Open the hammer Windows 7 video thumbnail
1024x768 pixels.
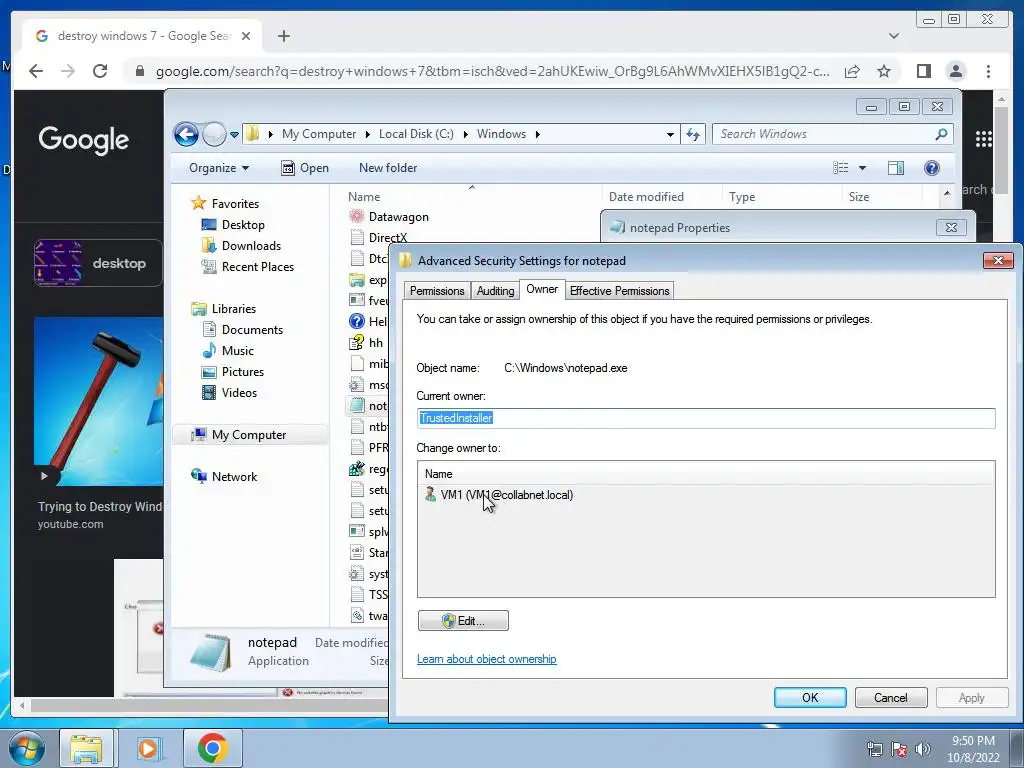[x=99, y=401]
